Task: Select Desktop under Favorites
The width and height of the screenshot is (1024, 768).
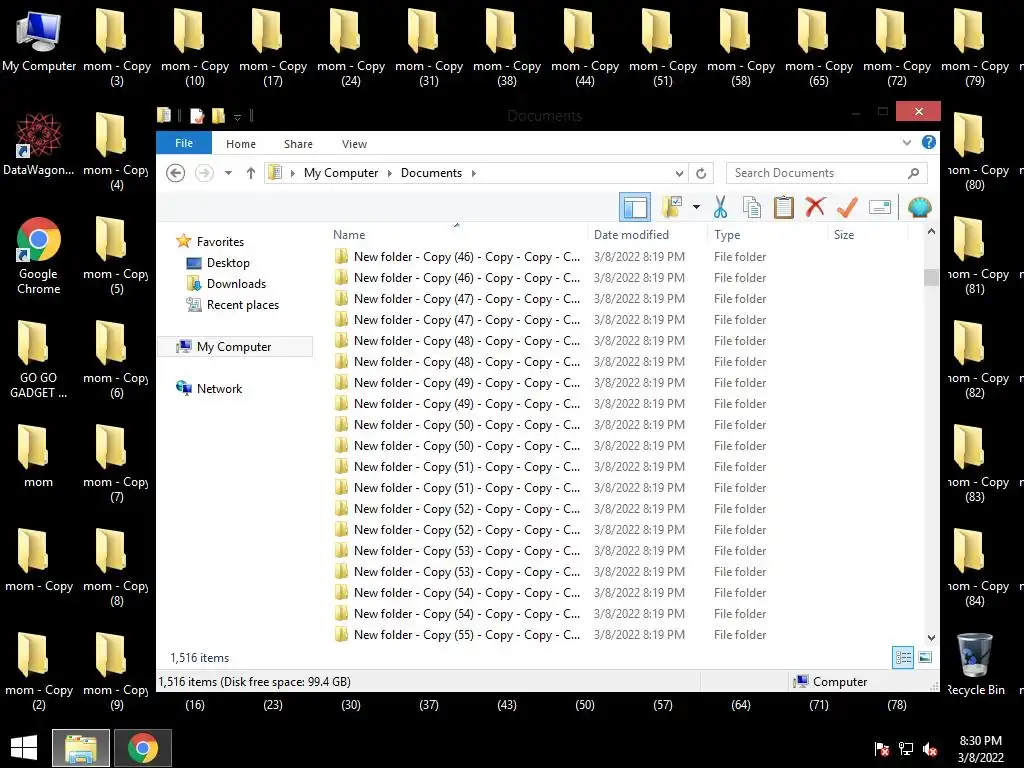Action: tap(217, 263)
